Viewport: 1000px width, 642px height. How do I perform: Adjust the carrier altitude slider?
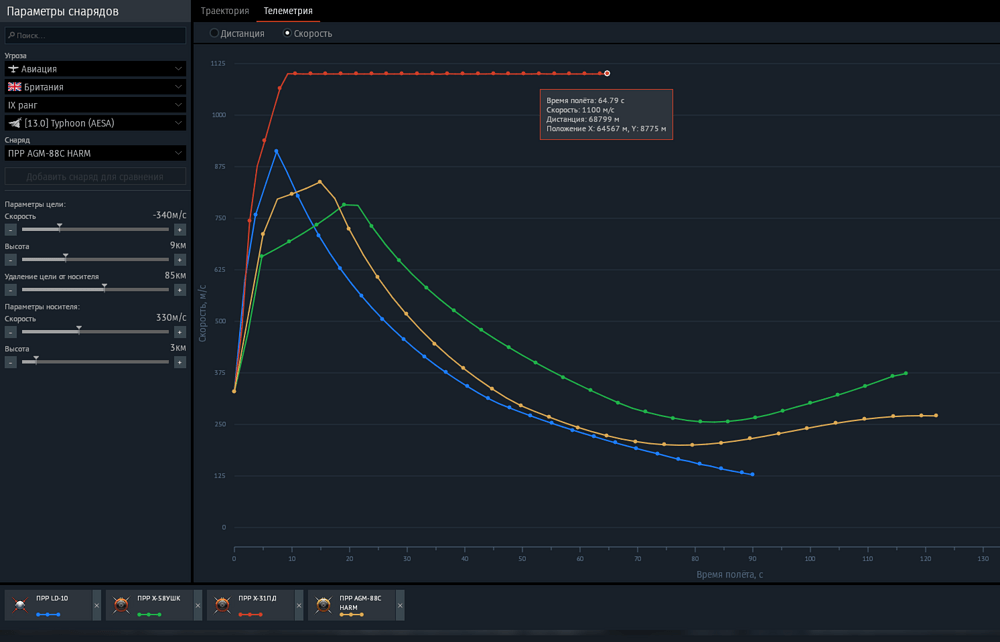96,361
